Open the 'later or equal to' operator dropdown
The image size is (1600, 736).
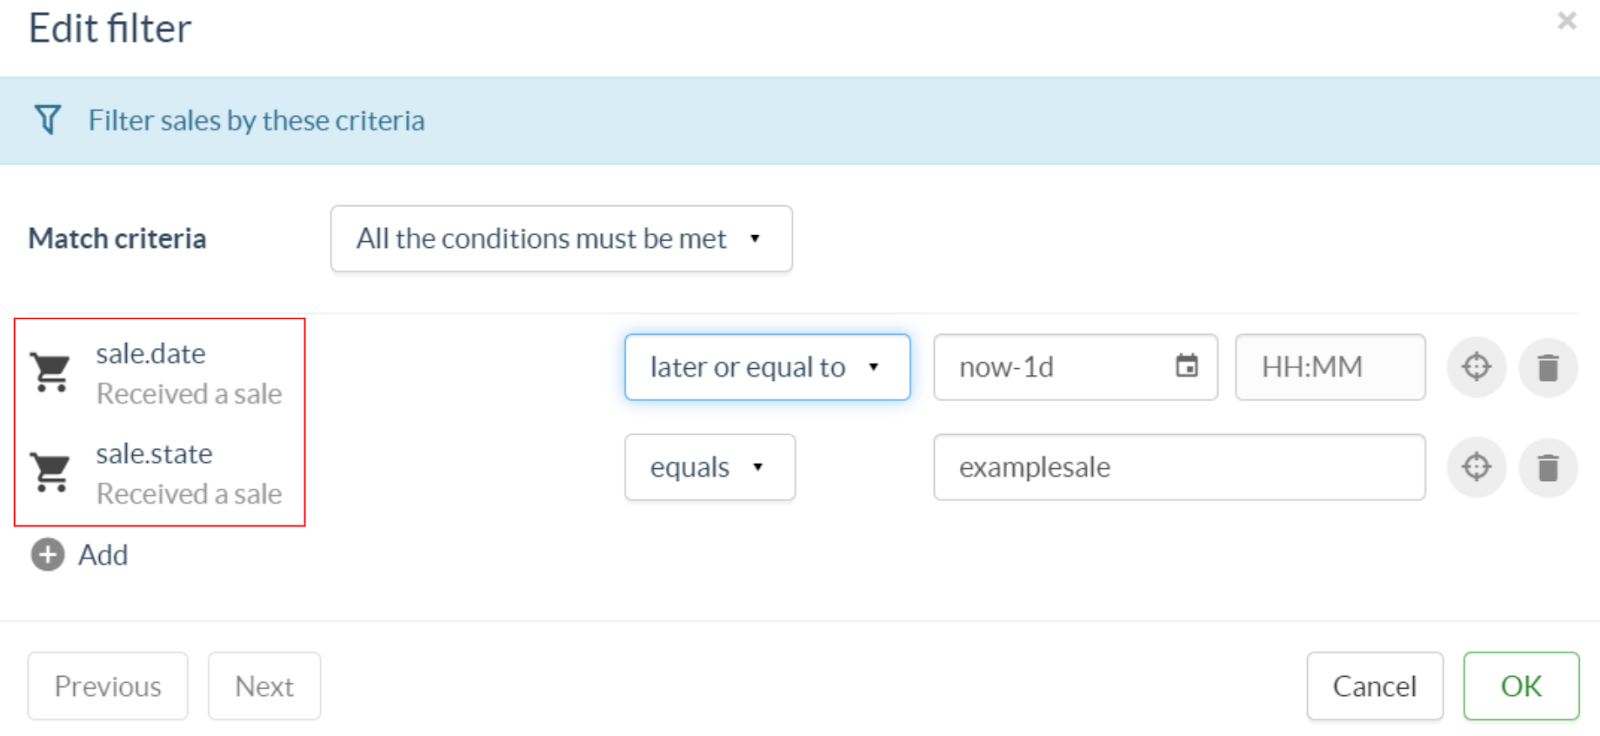tap(766, 367)
